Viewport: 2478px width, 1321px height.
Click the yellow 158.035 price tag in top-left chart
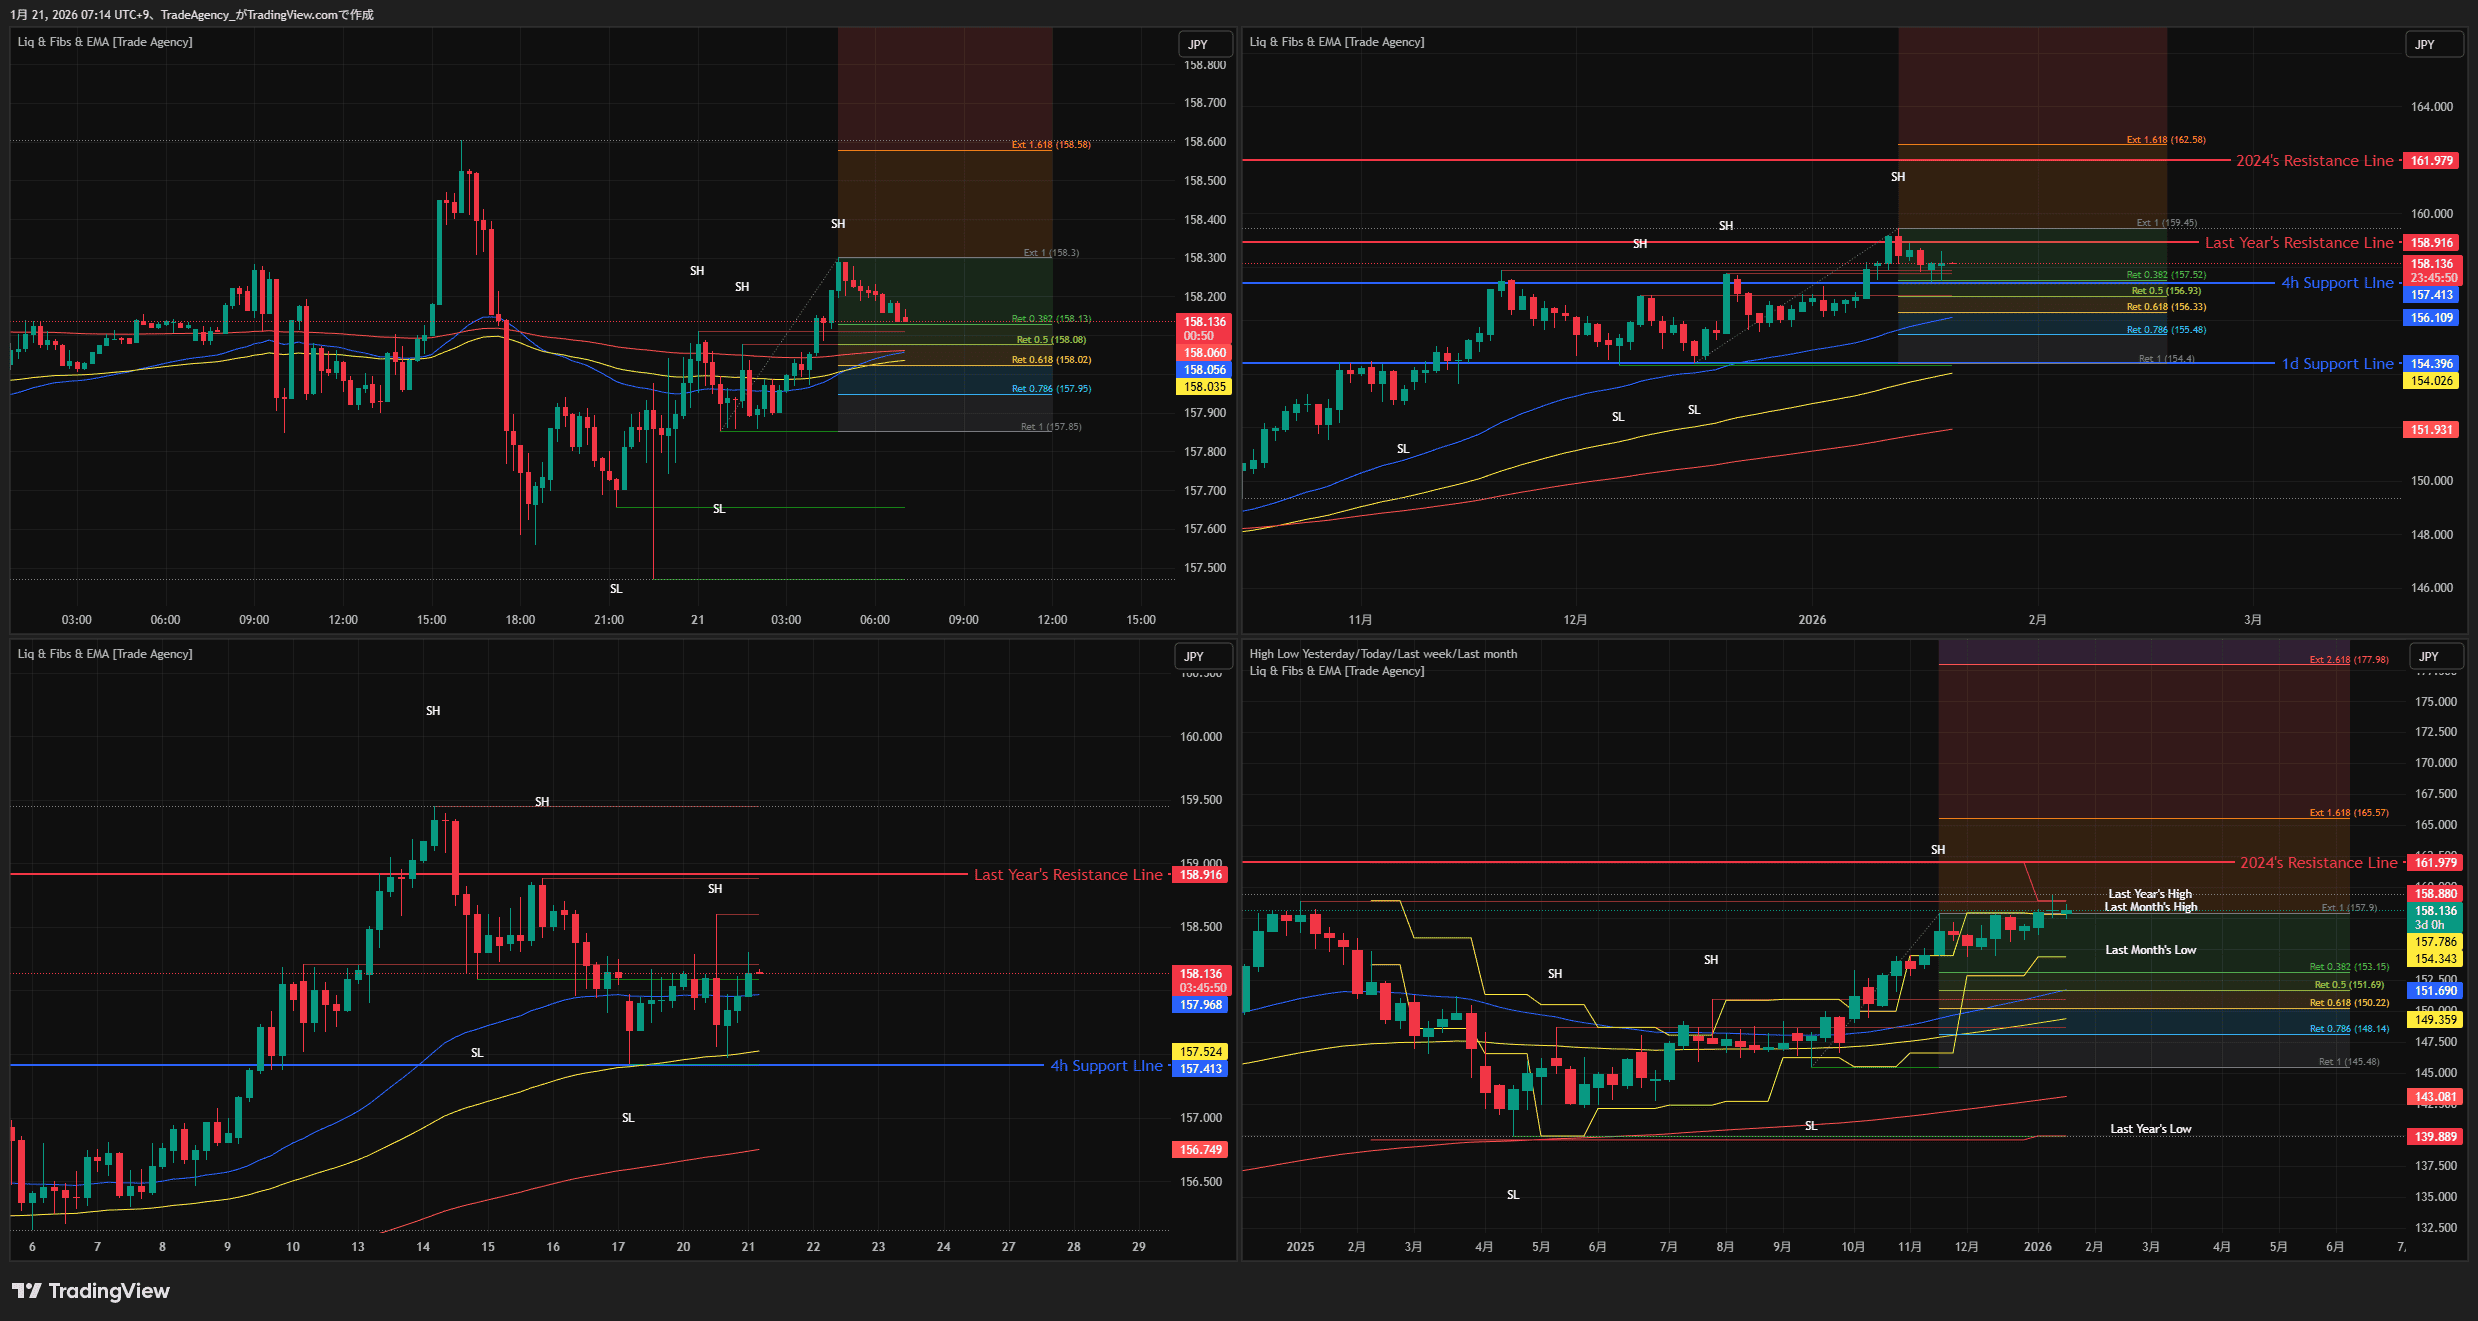pos(1204,387)
